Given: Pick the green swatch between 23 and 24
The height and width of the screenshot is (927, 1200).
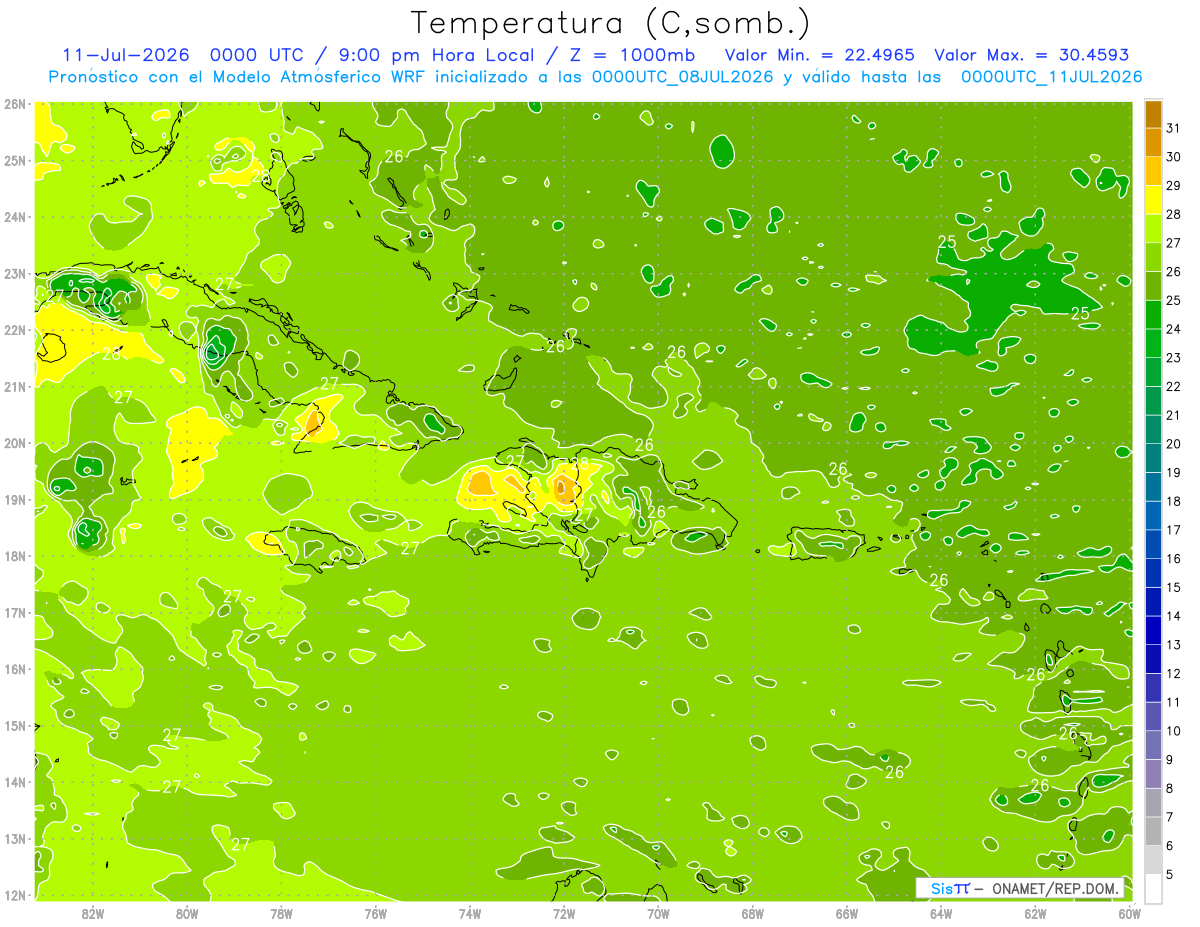Looking at the screenshot, I should (x=1153, y=343).
